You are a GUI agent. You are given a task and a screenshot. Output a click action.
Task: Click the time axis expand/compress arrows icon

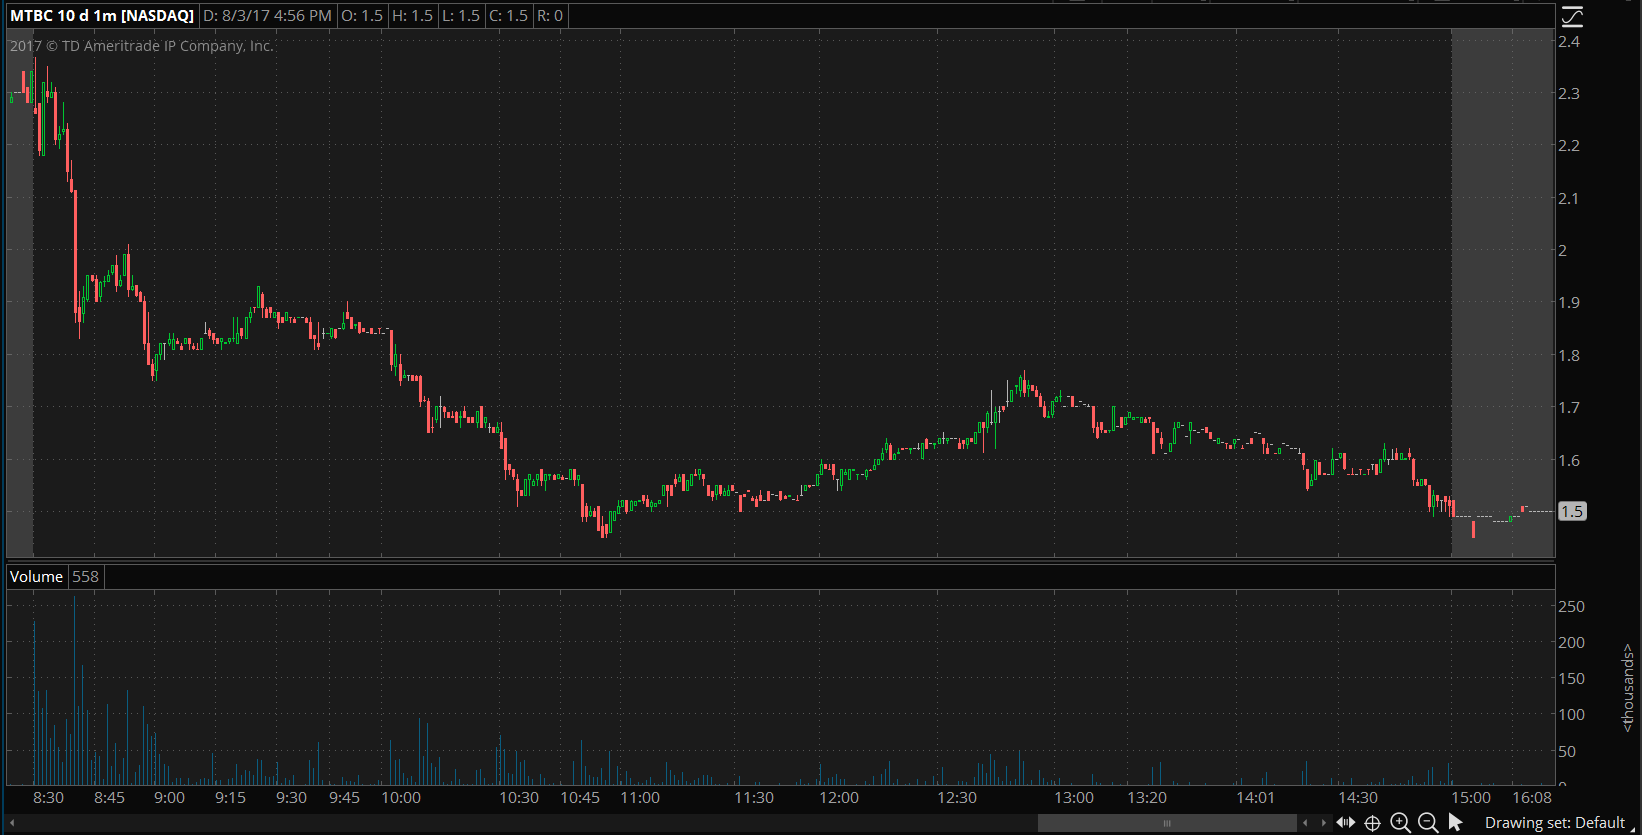1346,823
